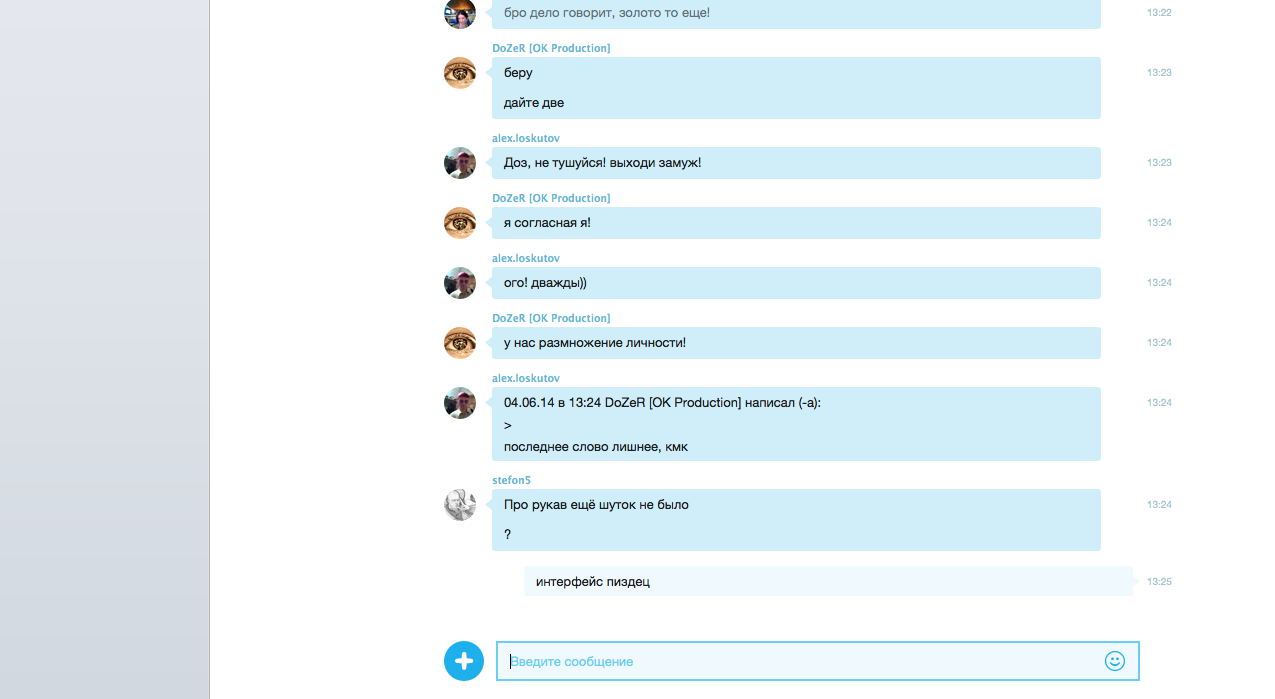Click the 'у нас размножение личности!' message
The image size is (1275, 699).
796,343
